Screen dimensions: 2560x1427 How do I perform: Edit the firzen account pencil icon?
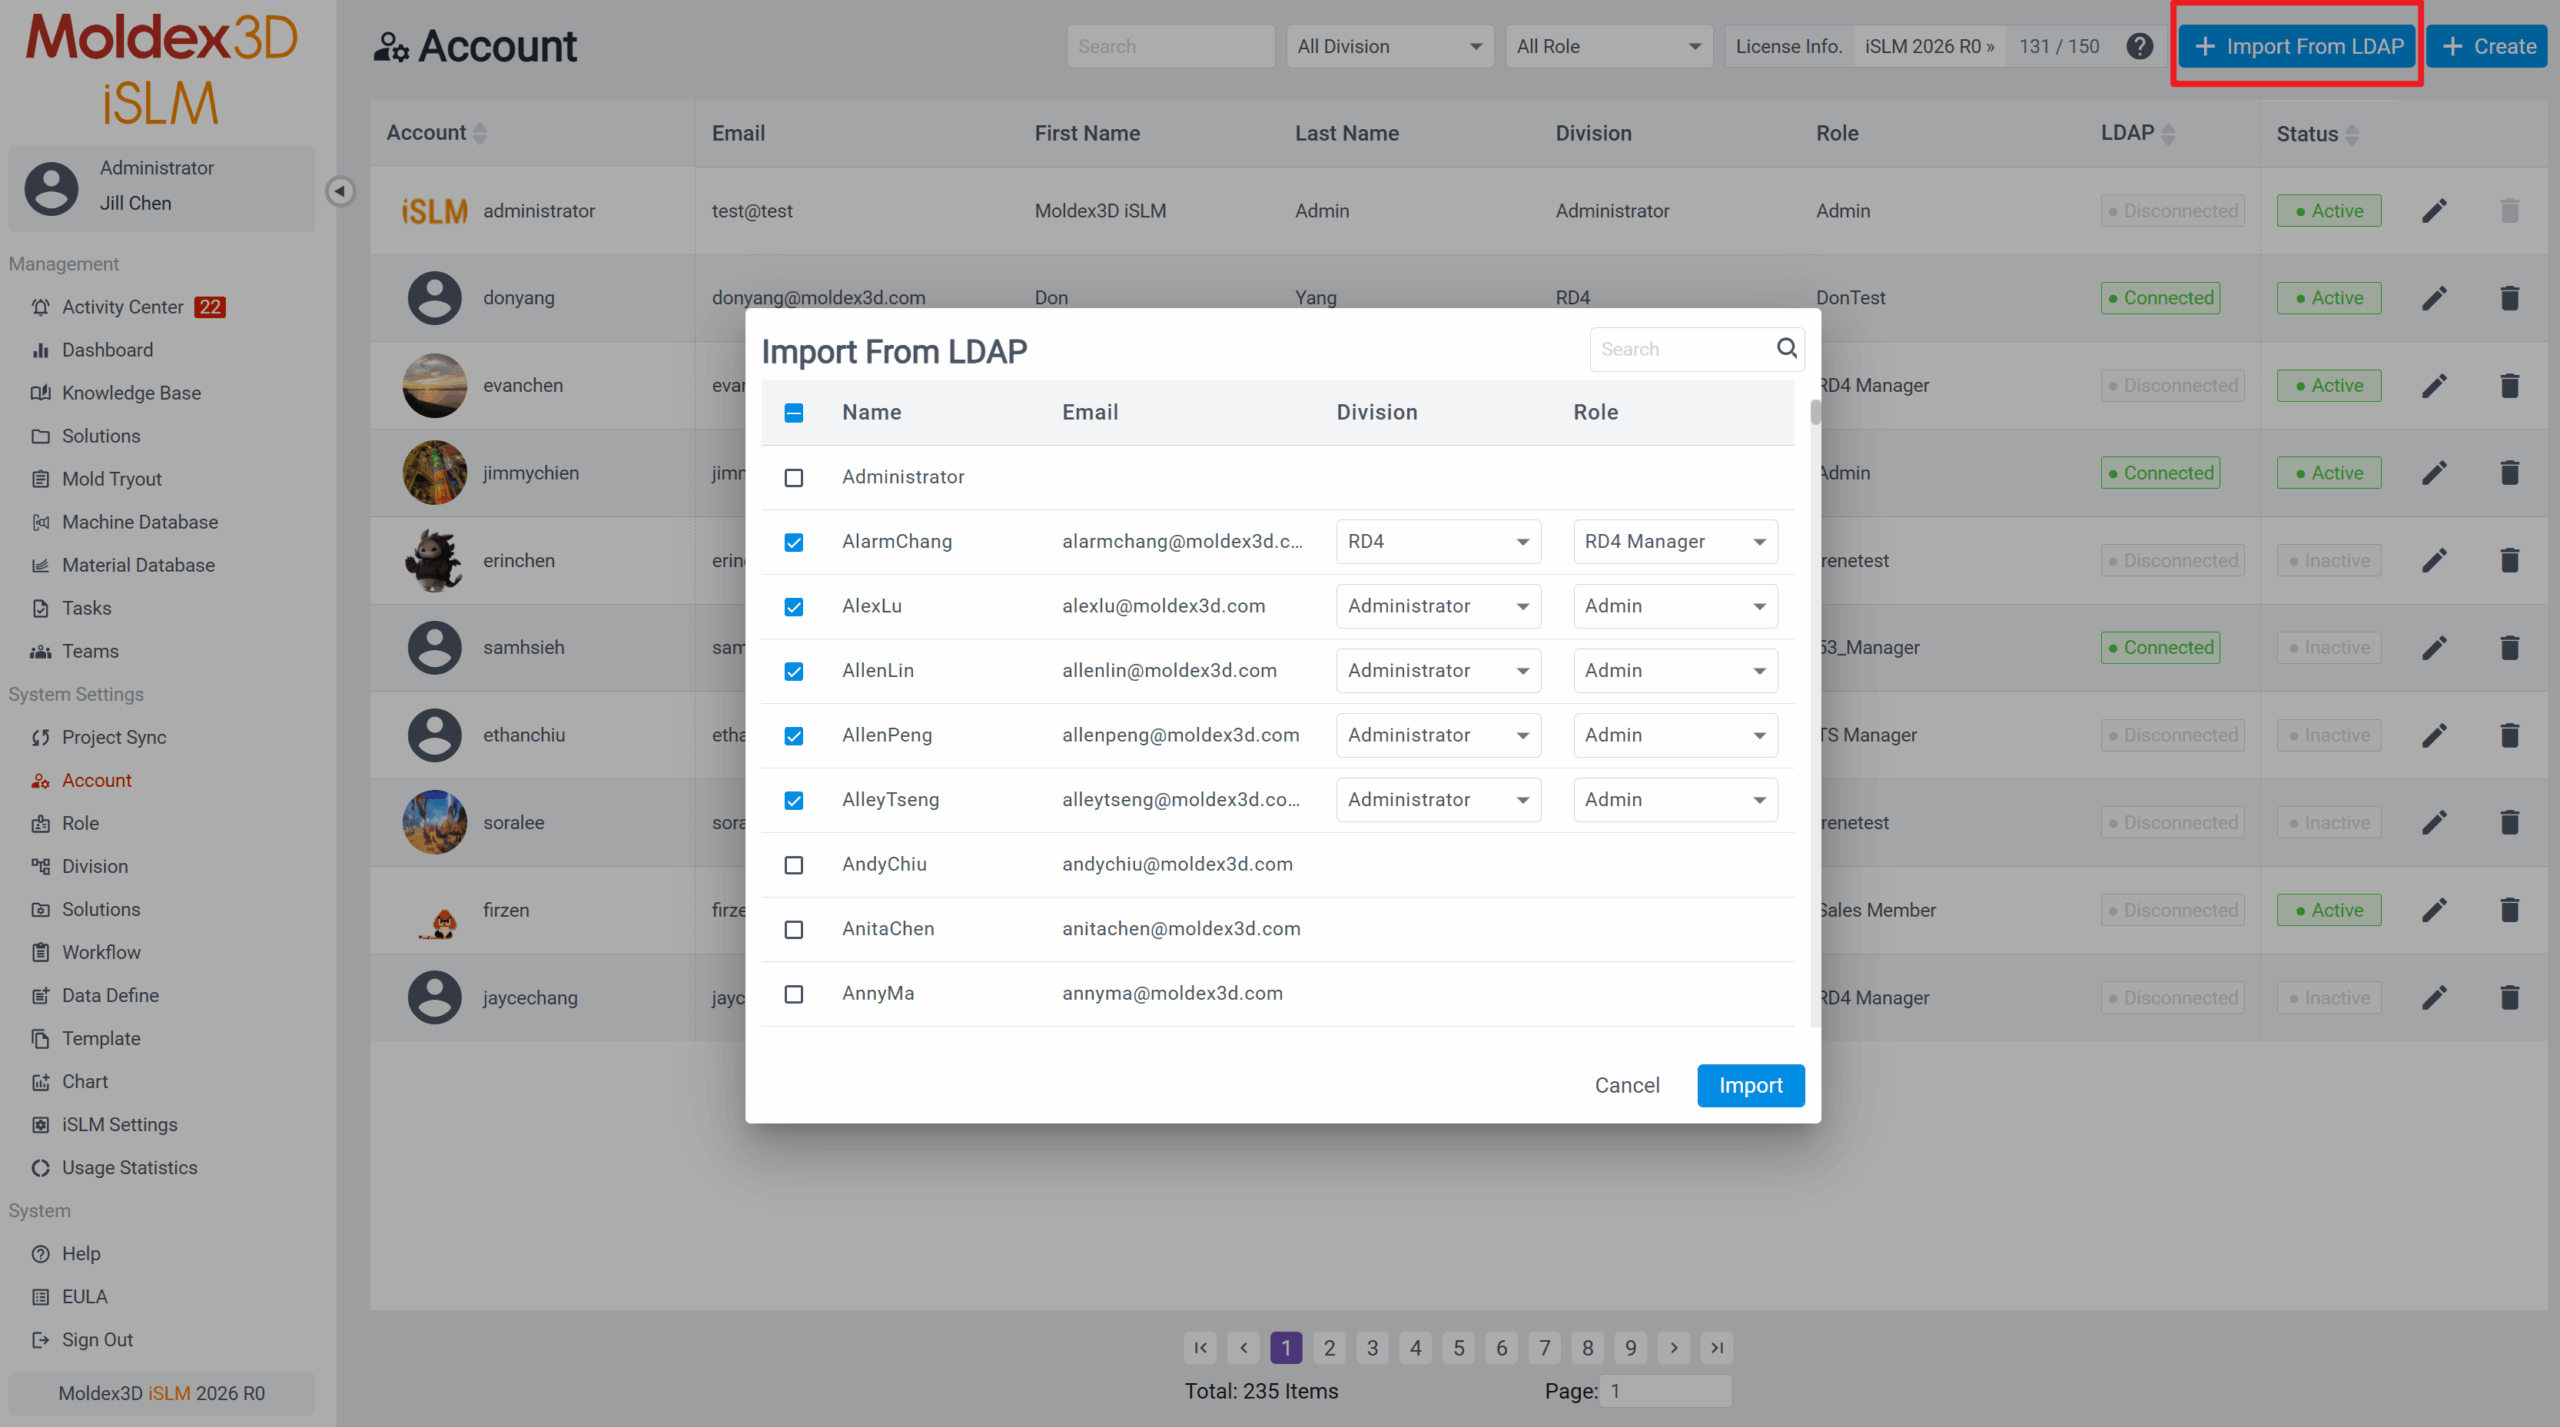2434,910
